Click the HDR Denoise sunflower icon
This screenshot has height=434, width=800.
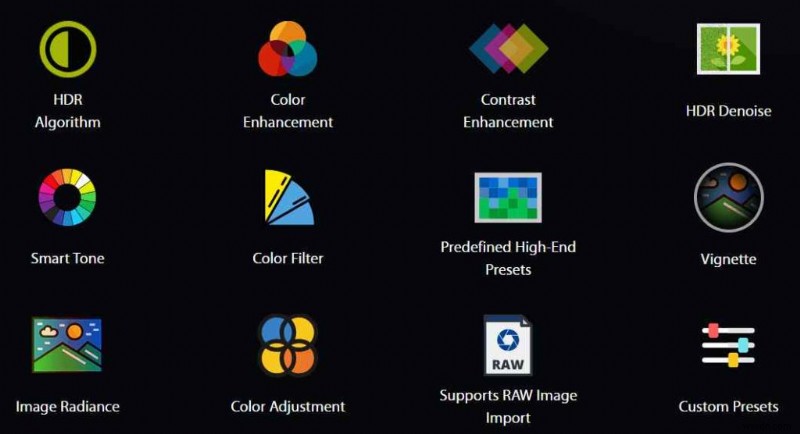(728, 49)
